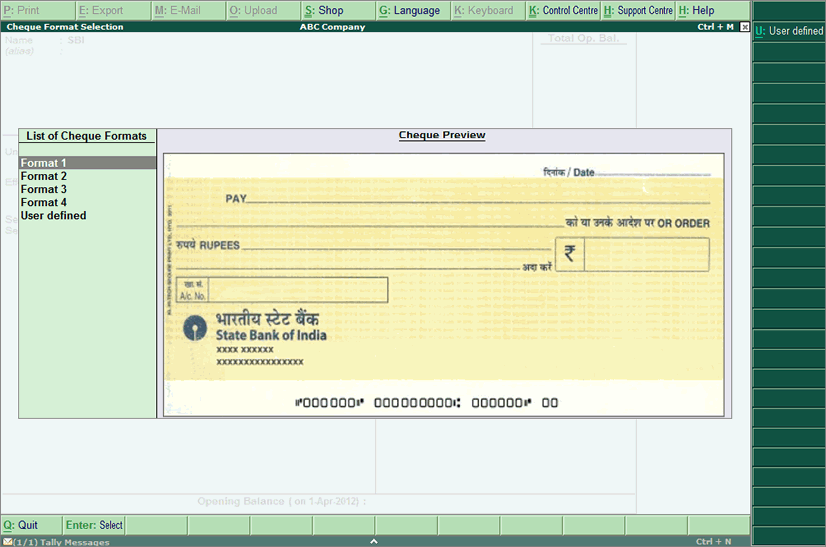Click the User defined side button
Image resolution: width=826 pixels, height=547 pixels.
coord(789,31)
